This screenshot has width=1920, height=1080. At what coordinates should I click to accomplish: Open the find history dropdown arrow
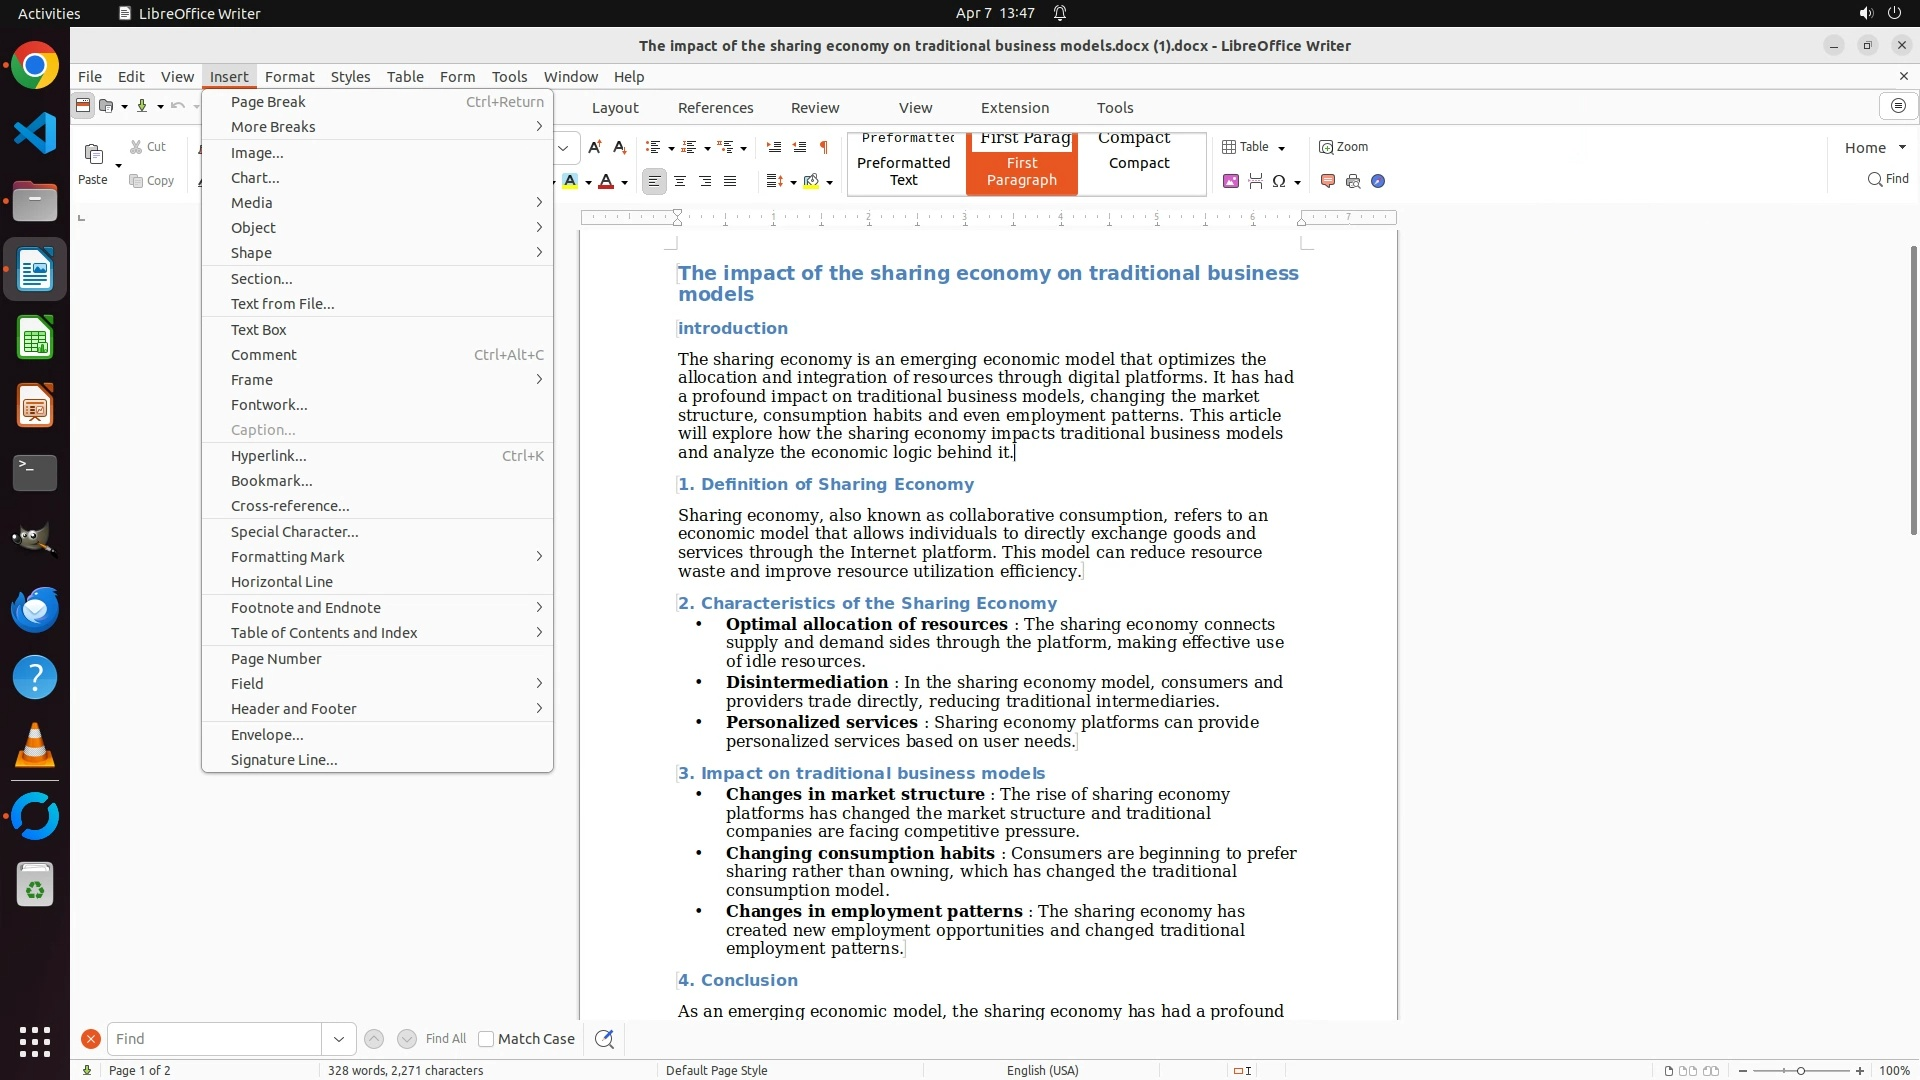click(339, 1039)
